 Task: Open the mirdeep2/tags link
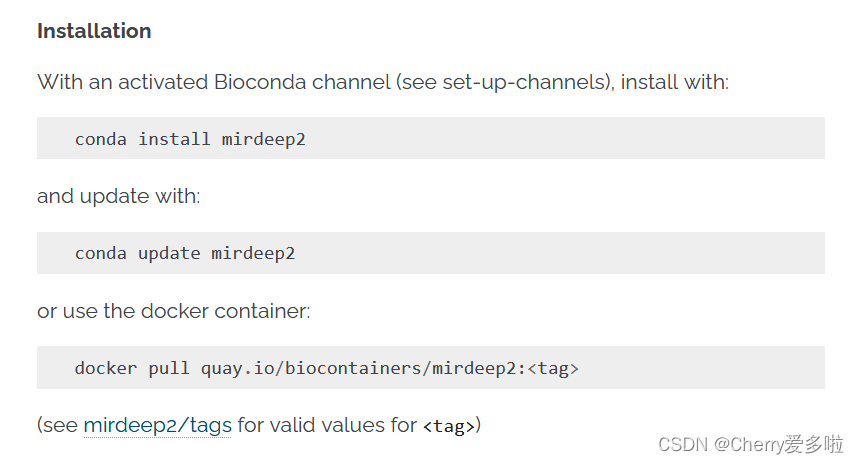coord(157,425)
